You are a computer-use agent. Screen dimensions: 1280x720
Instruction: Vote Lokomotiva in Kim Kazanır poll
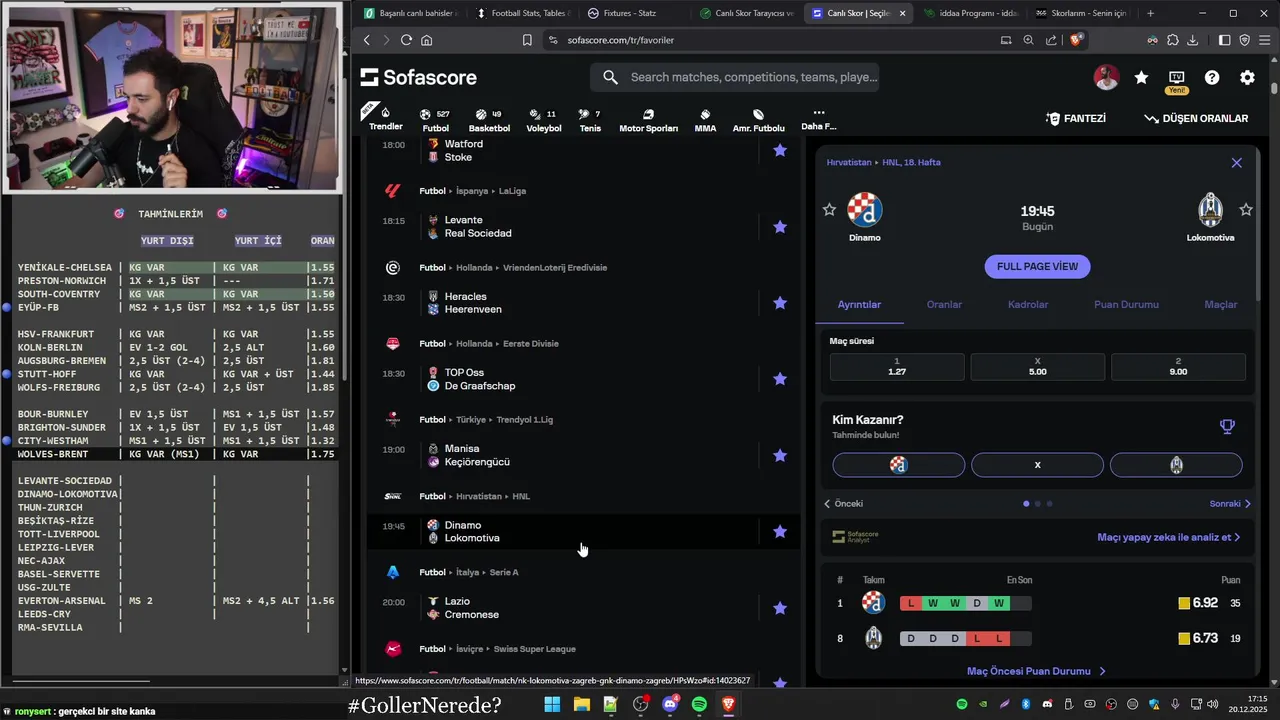pyautogui.click(x=1176, y=465)
